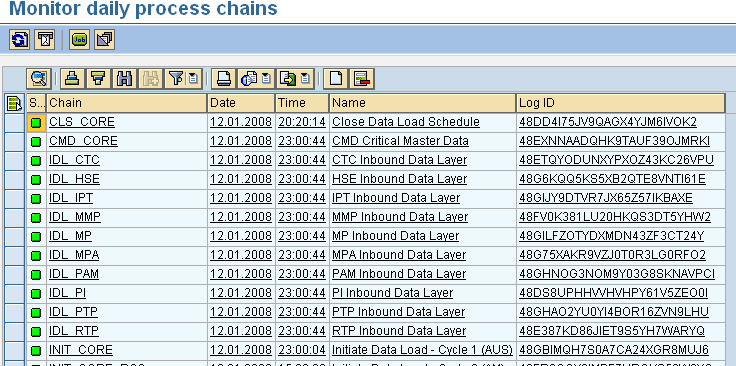Click the delete-filter icon next to Refresh
Image resolution: width=736 pixels, height=366 pixels.
[x=45, y=40]
